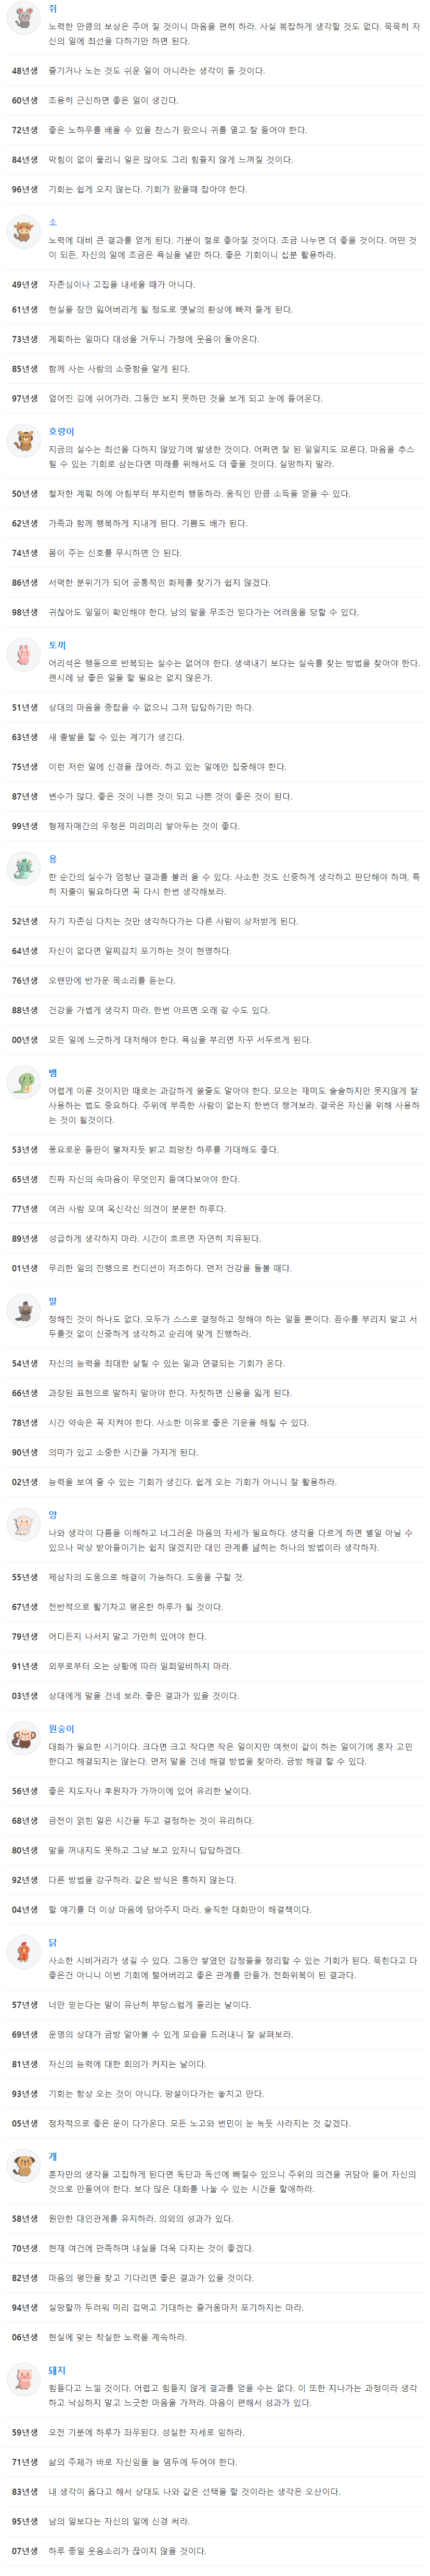Select the 48년생 fortune row
Viewport: 430px width, 2576px height.
pos(215,71)
